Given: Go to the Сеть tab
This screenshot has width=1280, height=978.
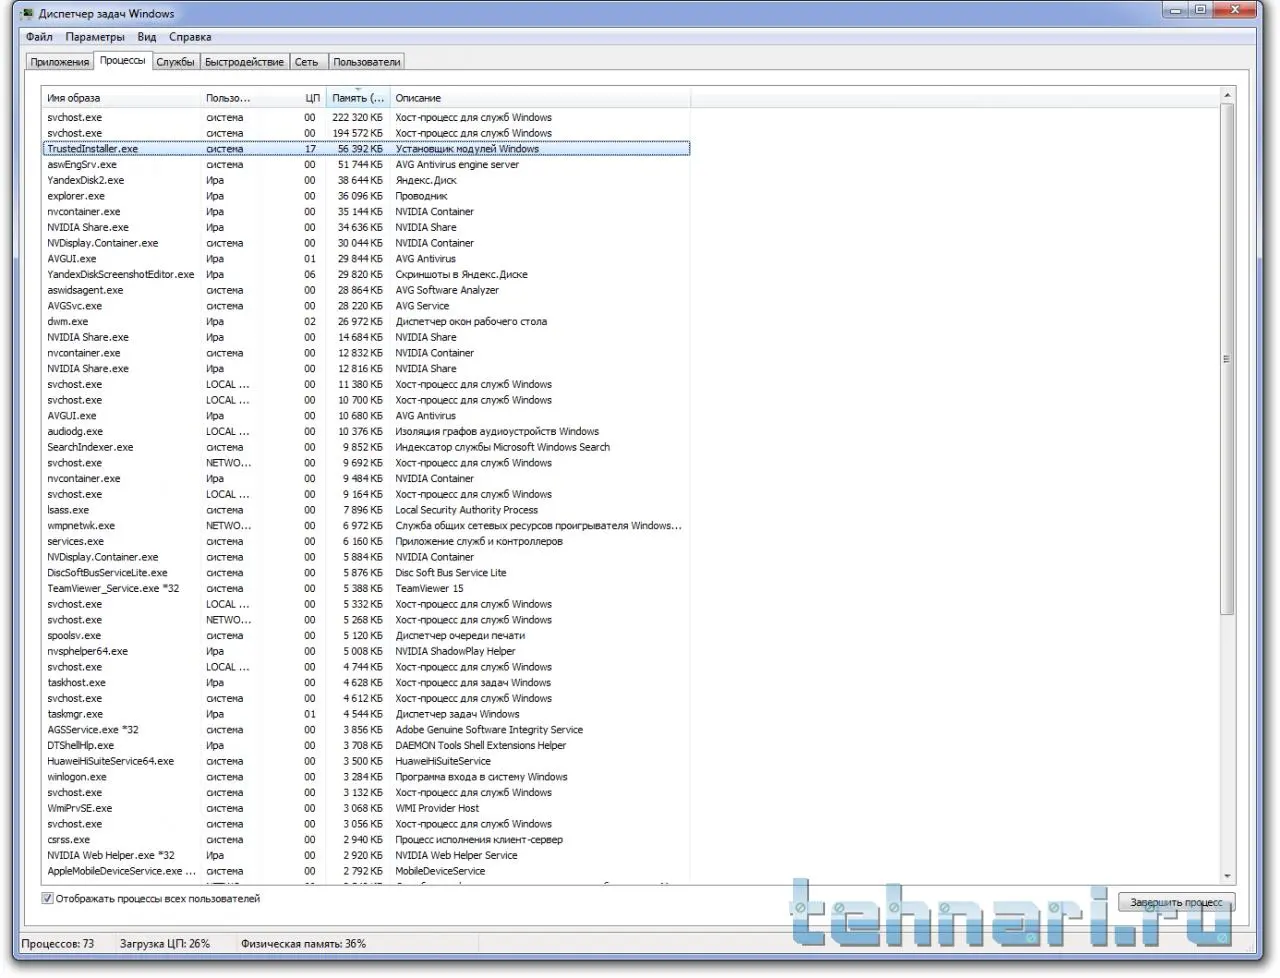Looking at the screenshot, I should click(307, 62).
